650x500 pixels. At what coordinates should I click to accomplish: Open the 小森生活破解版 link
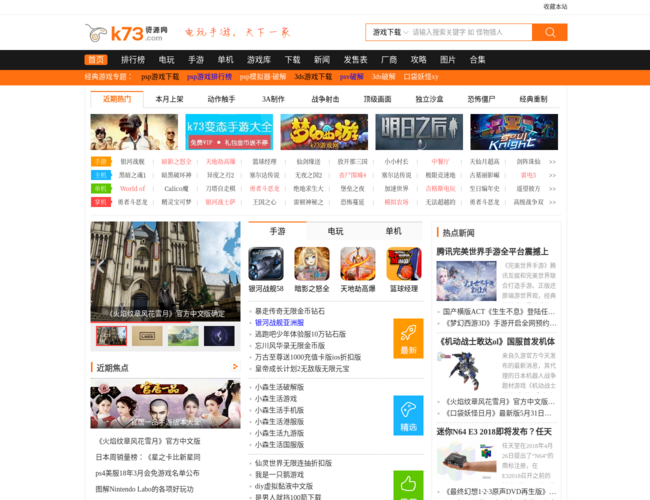[279, 387]
